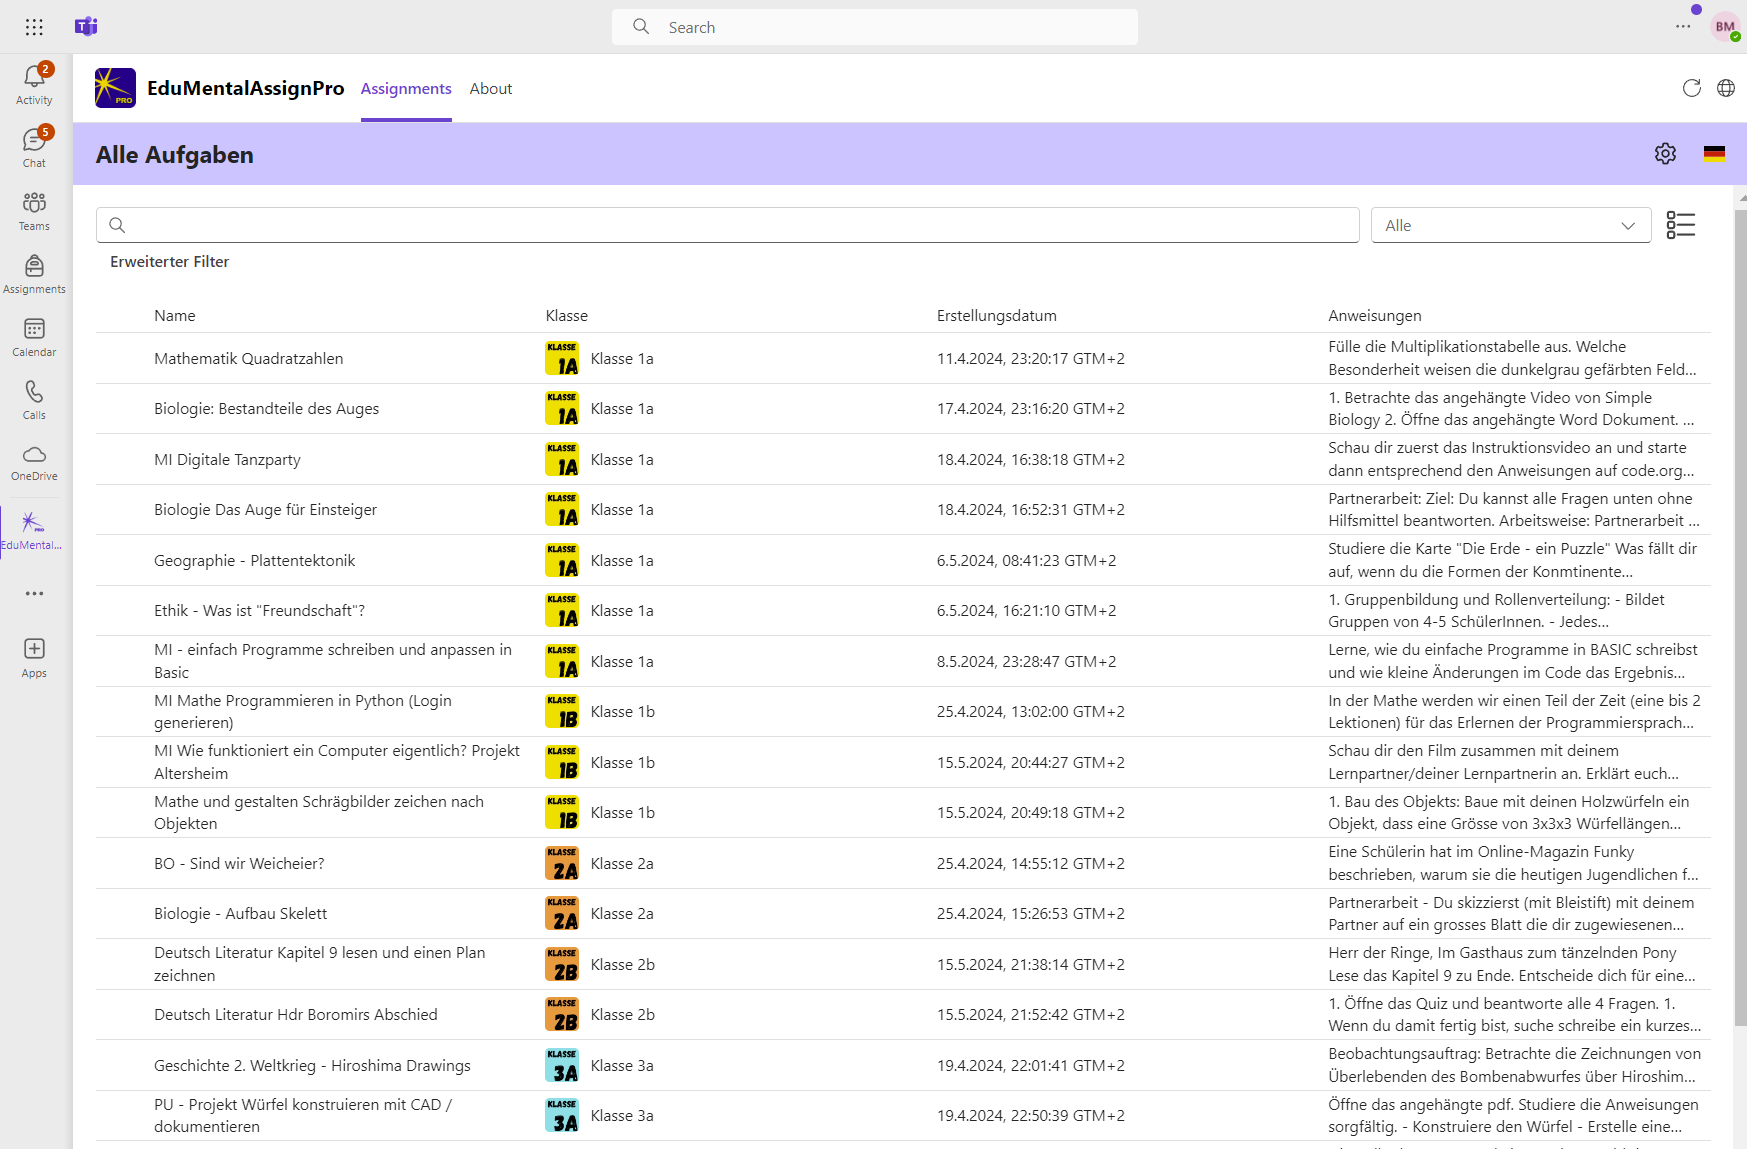The image size is (1747, 1149).
Task: Click the Alle Aufgaben page heading
Action: point(175,154)
